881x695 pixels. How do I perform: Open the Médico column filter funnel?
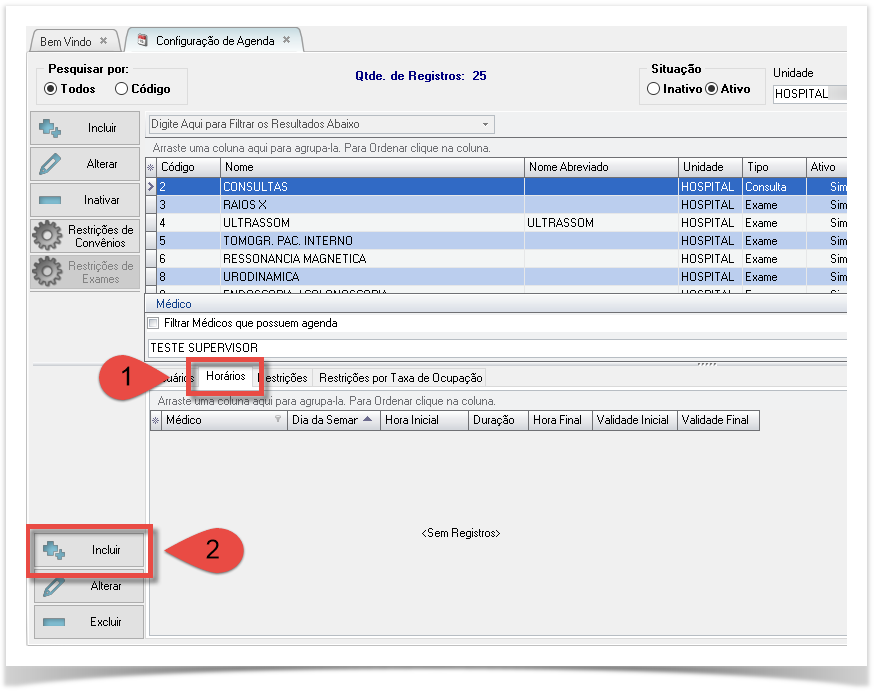278,421
